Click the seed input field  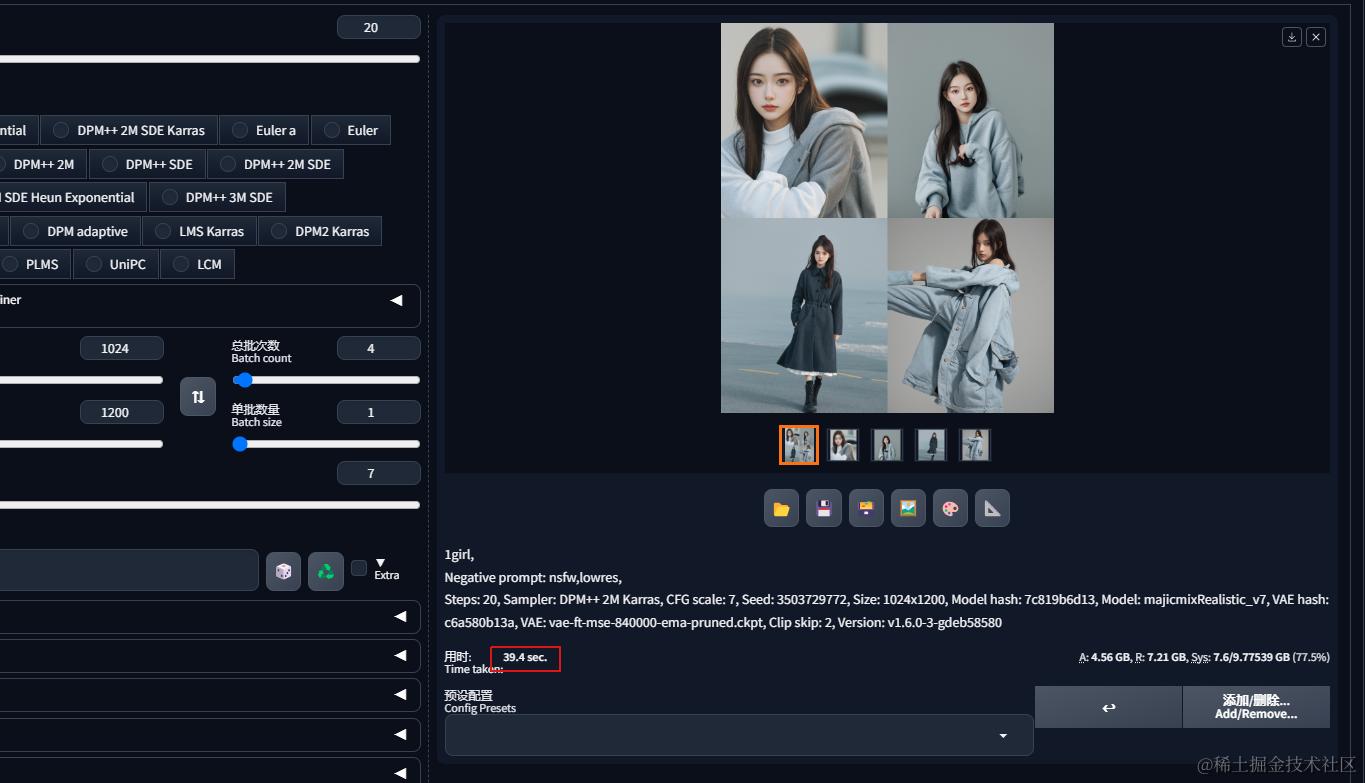[129, 570]
